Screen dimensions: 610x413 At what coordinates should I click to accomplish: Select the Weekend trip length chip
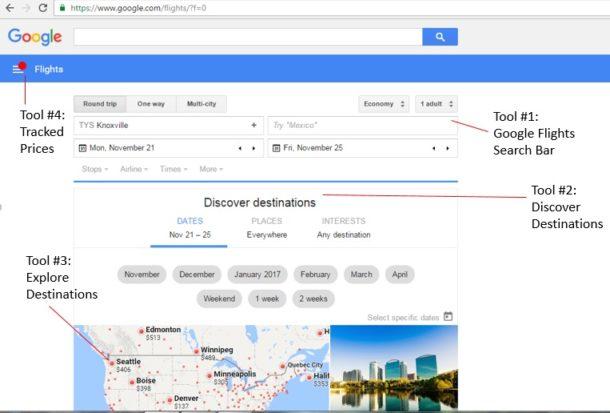pyautogui.click(x=219, y=299)
